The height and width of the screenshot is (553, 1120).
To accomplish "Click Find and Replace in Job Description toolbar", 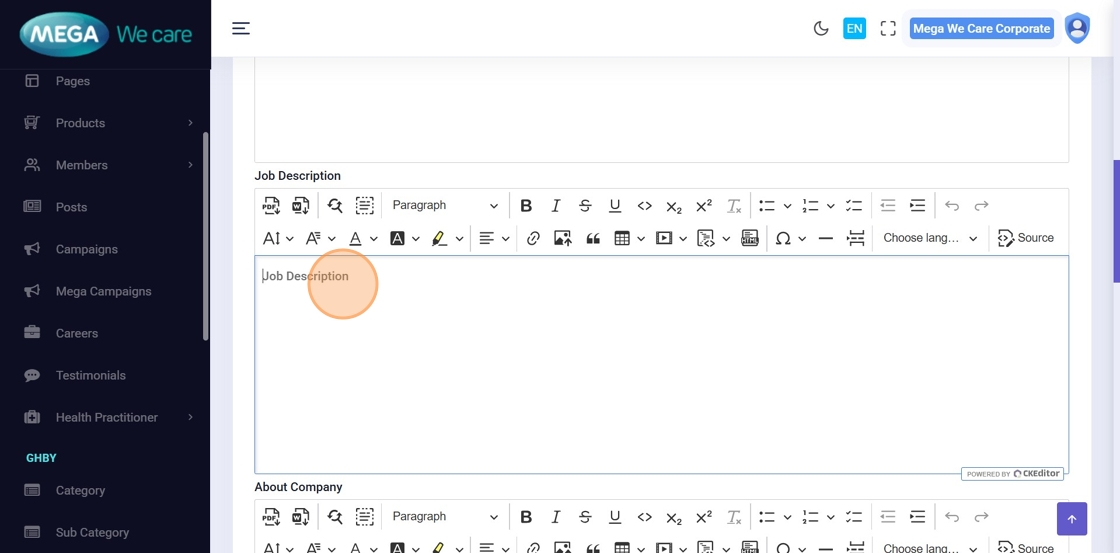I will pyautogui.click(x=335, y=206).
